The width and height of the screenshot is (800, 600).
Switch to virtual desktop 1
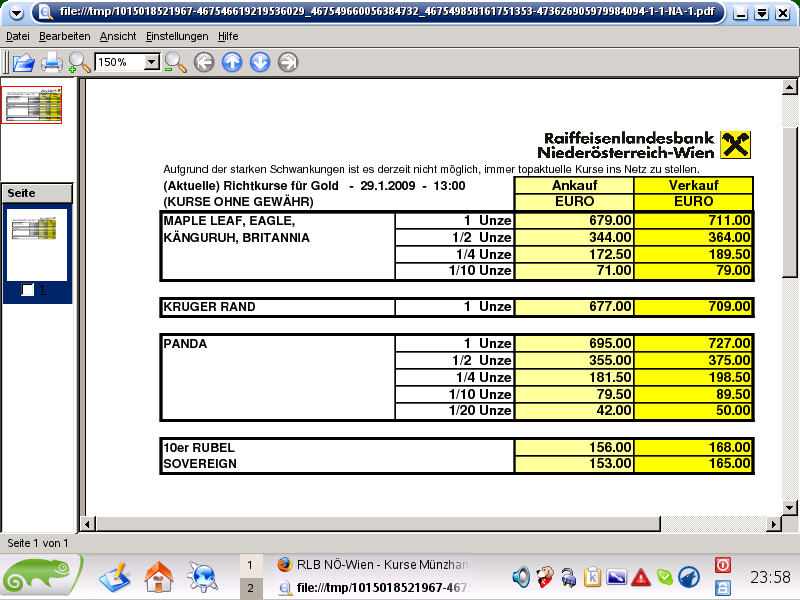251,565
